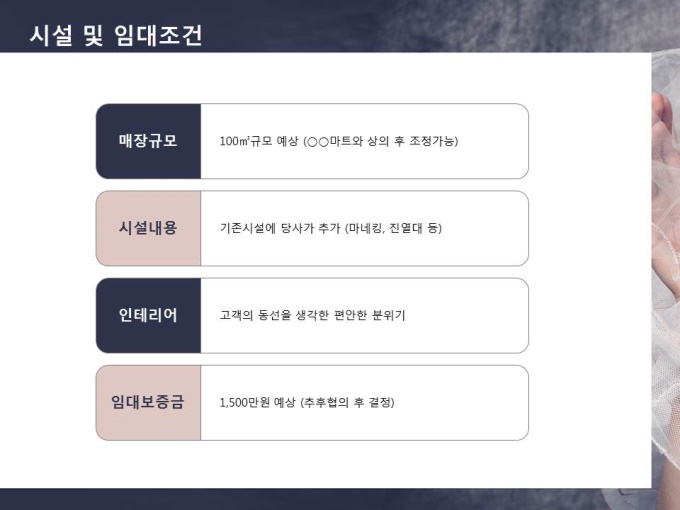The width and height of the screenshot is (680, 510).
Task: Click the '1,500만원 예상' text
Action: [x=256, y=402]
